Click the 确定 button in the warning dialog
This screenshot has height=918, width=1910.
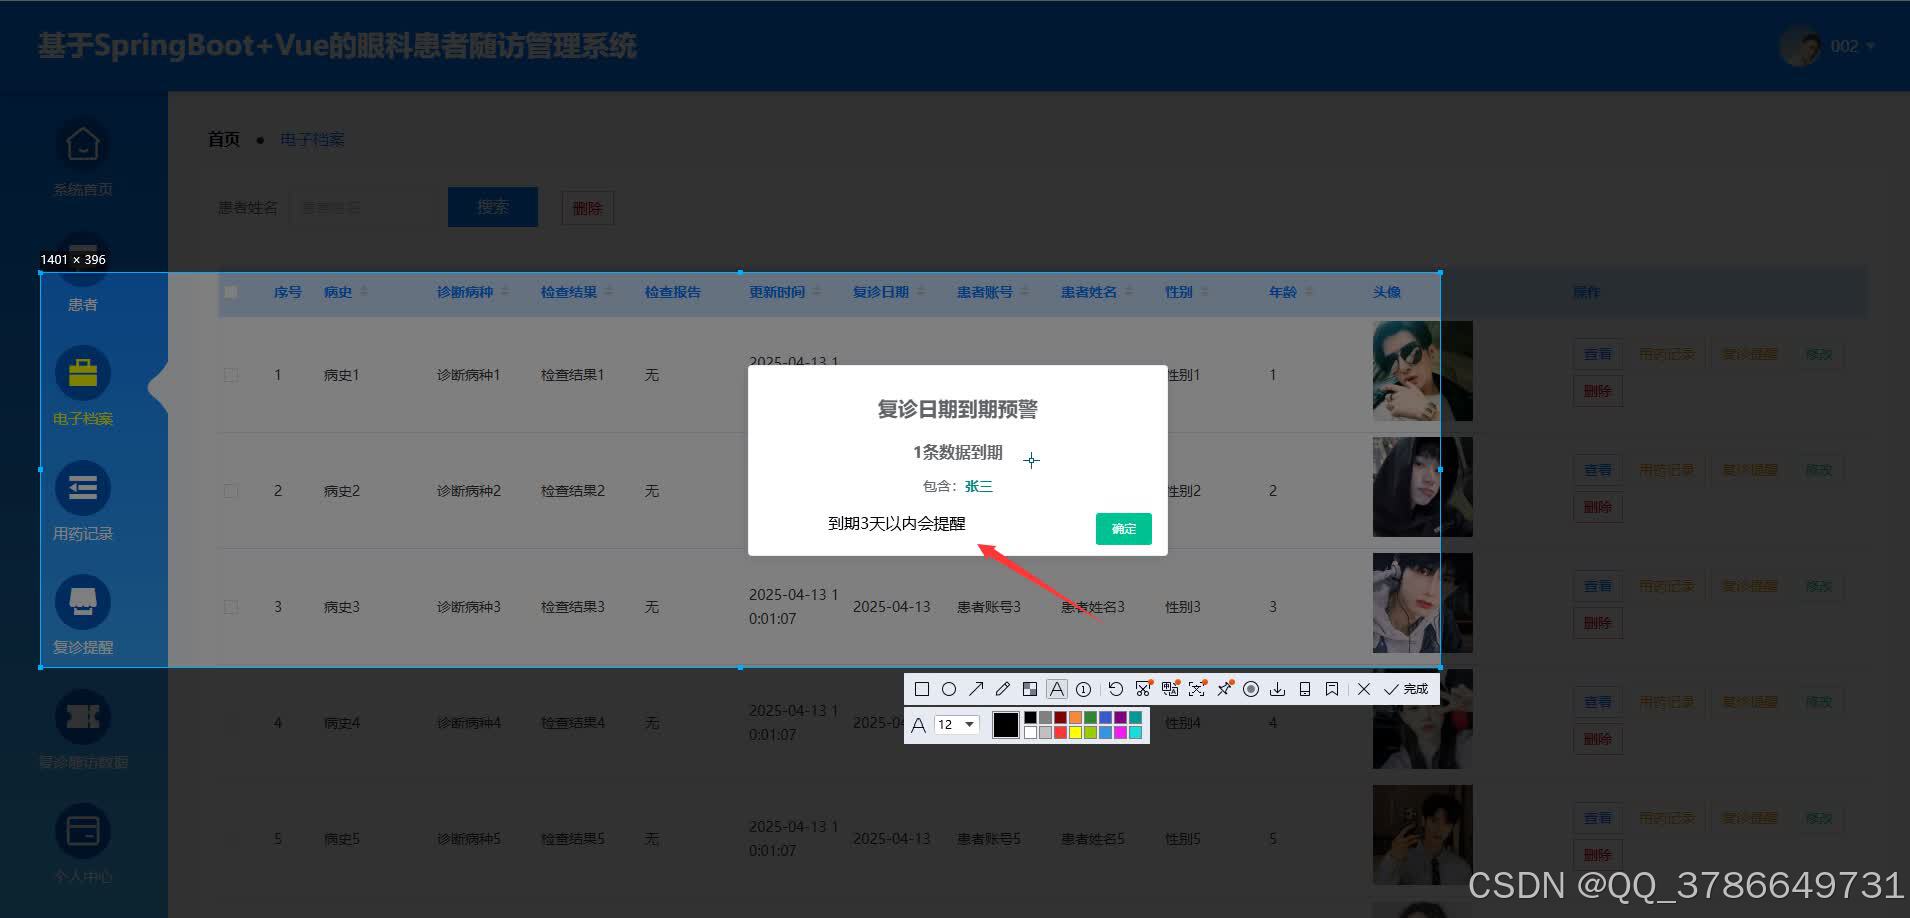pyautogui.click(x=1123, y=529)
